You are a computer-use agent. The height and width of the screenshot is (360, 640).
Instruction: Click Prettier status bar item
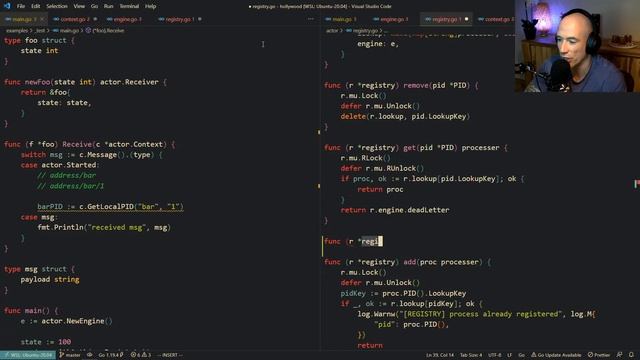[599, 355]
